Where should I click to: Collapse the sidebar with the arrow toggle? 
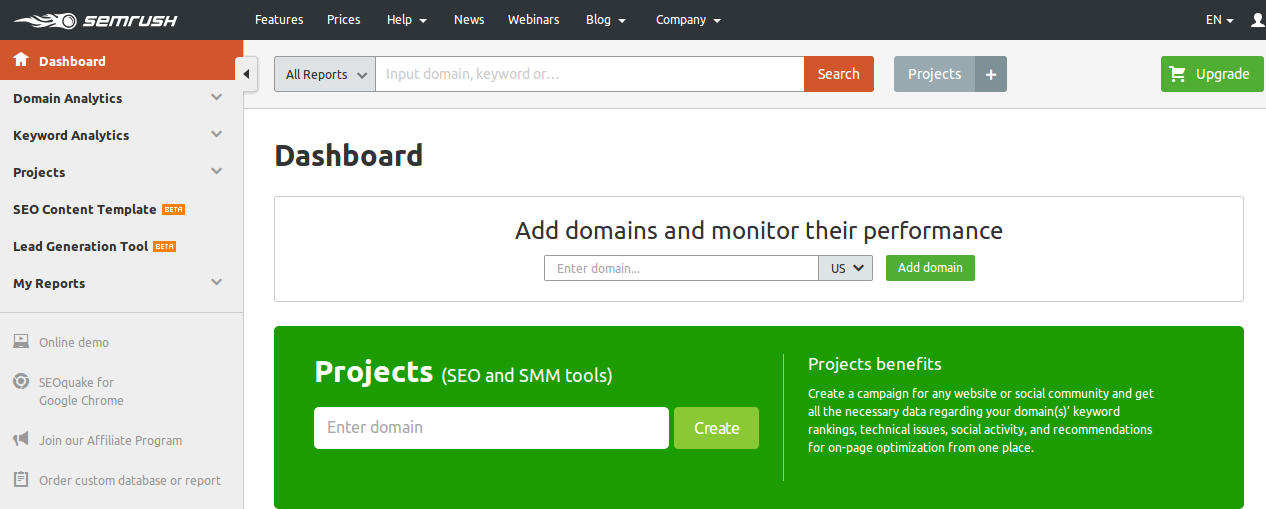click(x=247, y=74)
